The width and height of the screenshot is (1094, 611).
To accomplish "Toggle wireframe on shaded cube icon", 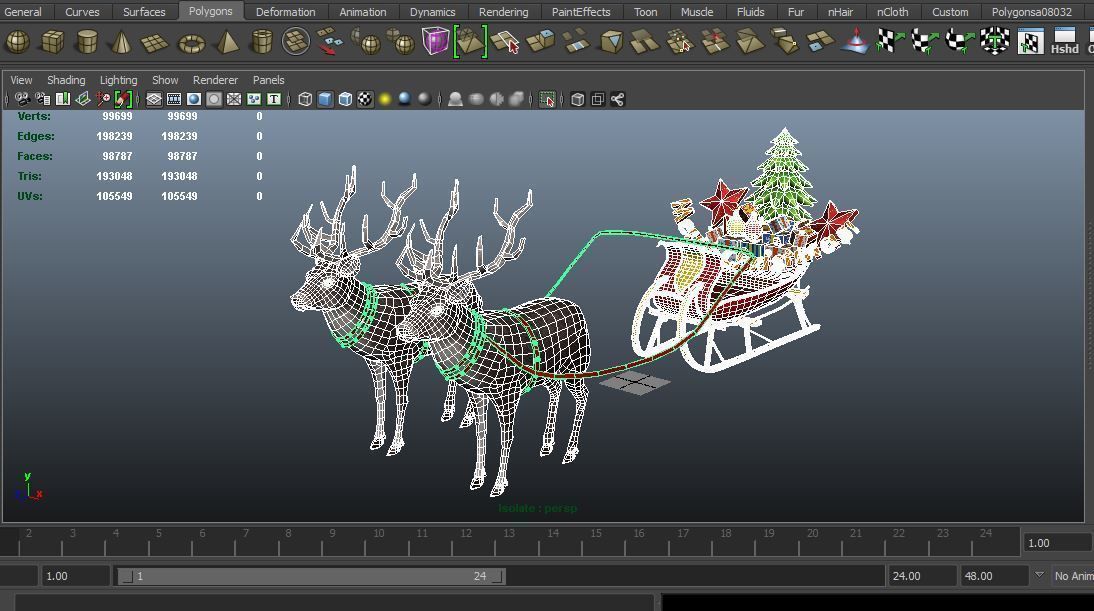I will (345, 99).
